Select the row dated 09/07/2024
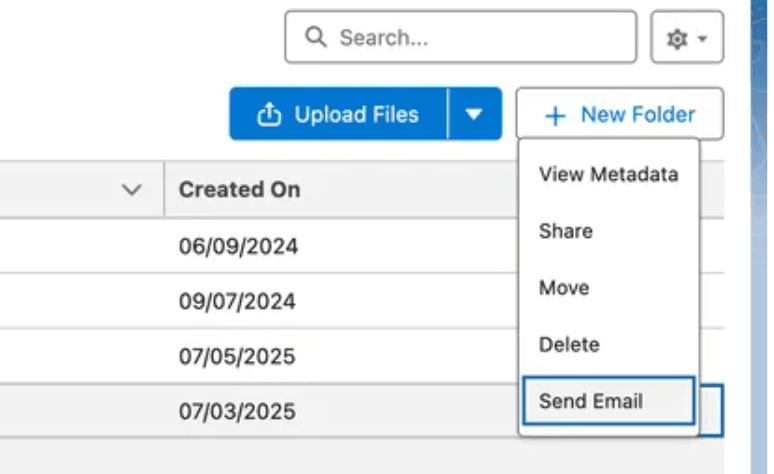This screenshot has width=774, height=474. (x=239, y=301)
